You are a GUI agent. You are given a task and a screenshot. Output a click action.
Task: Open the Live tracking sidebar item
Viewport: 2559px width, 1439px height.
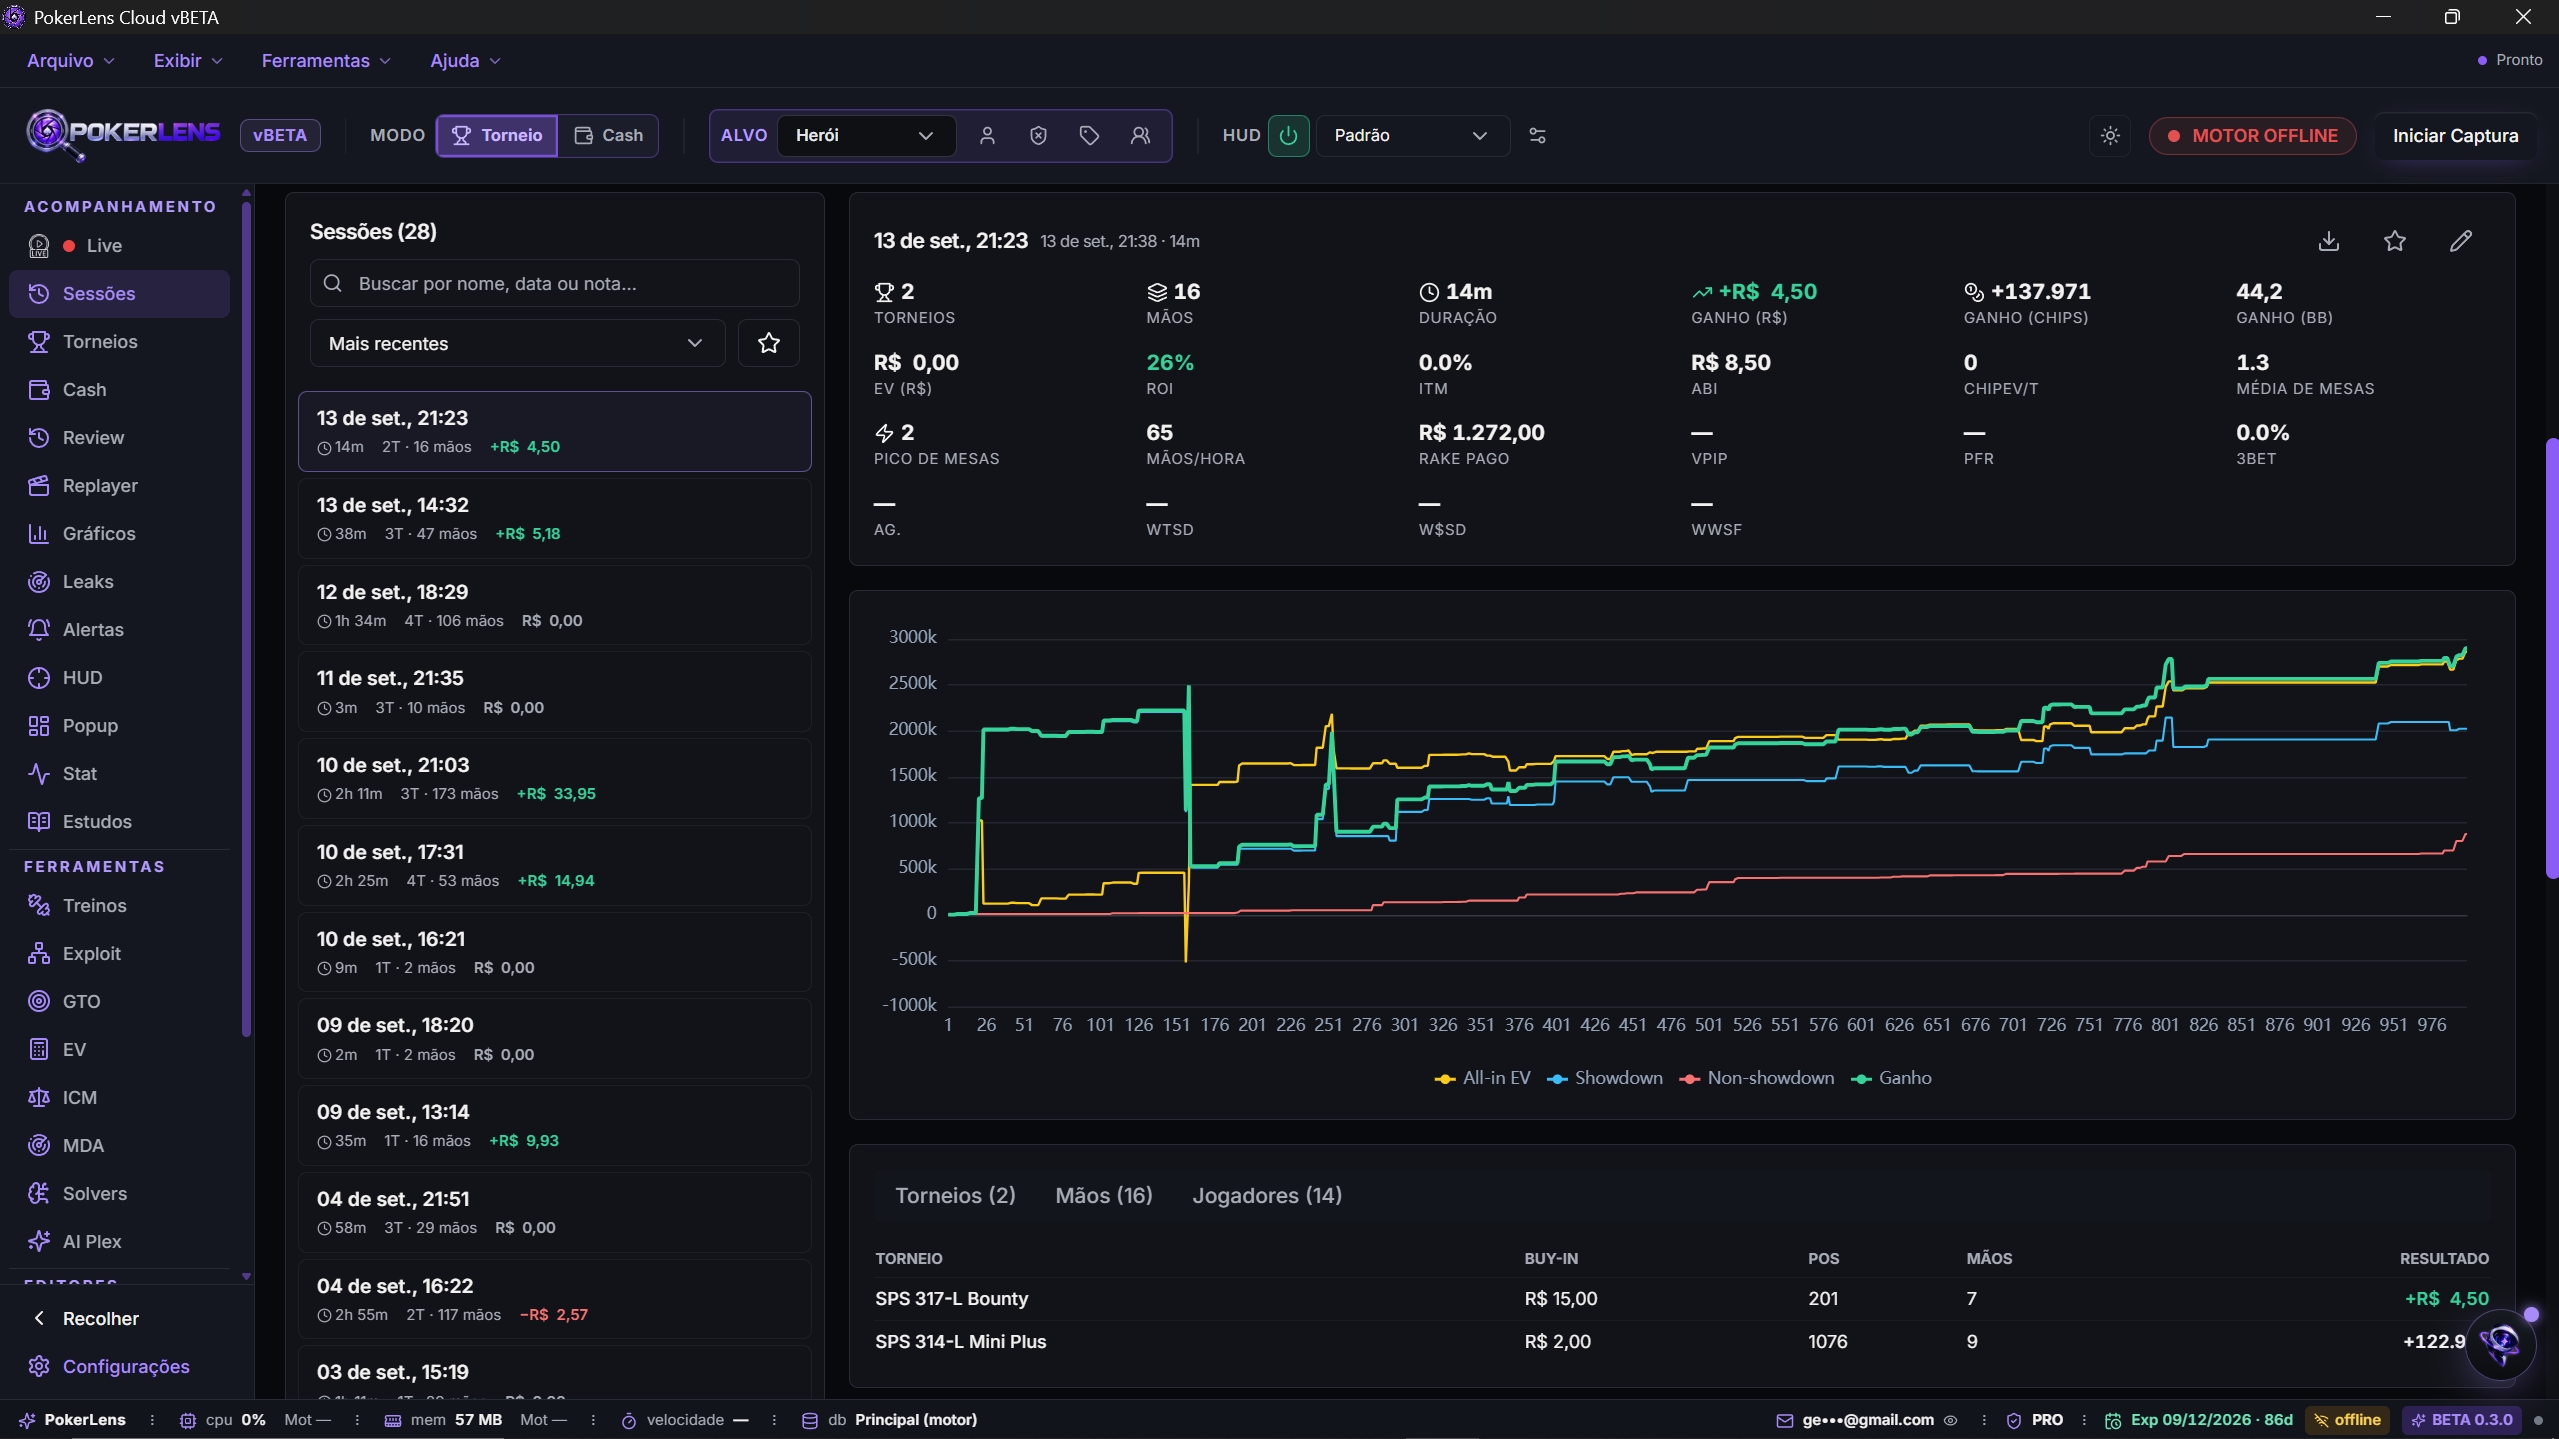[x=119, y=246]
